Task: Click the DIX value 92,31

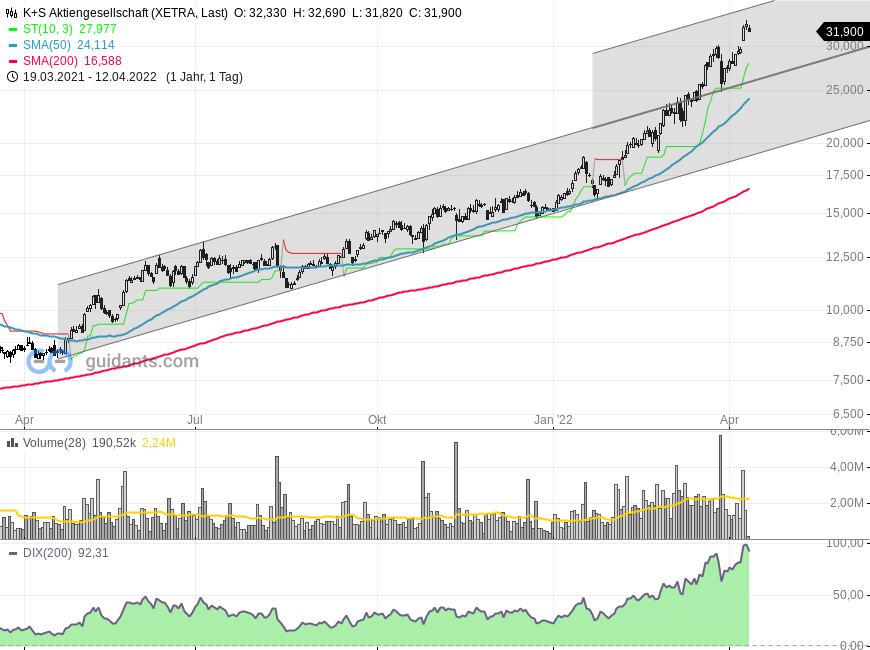Action: tap(93, 553)
